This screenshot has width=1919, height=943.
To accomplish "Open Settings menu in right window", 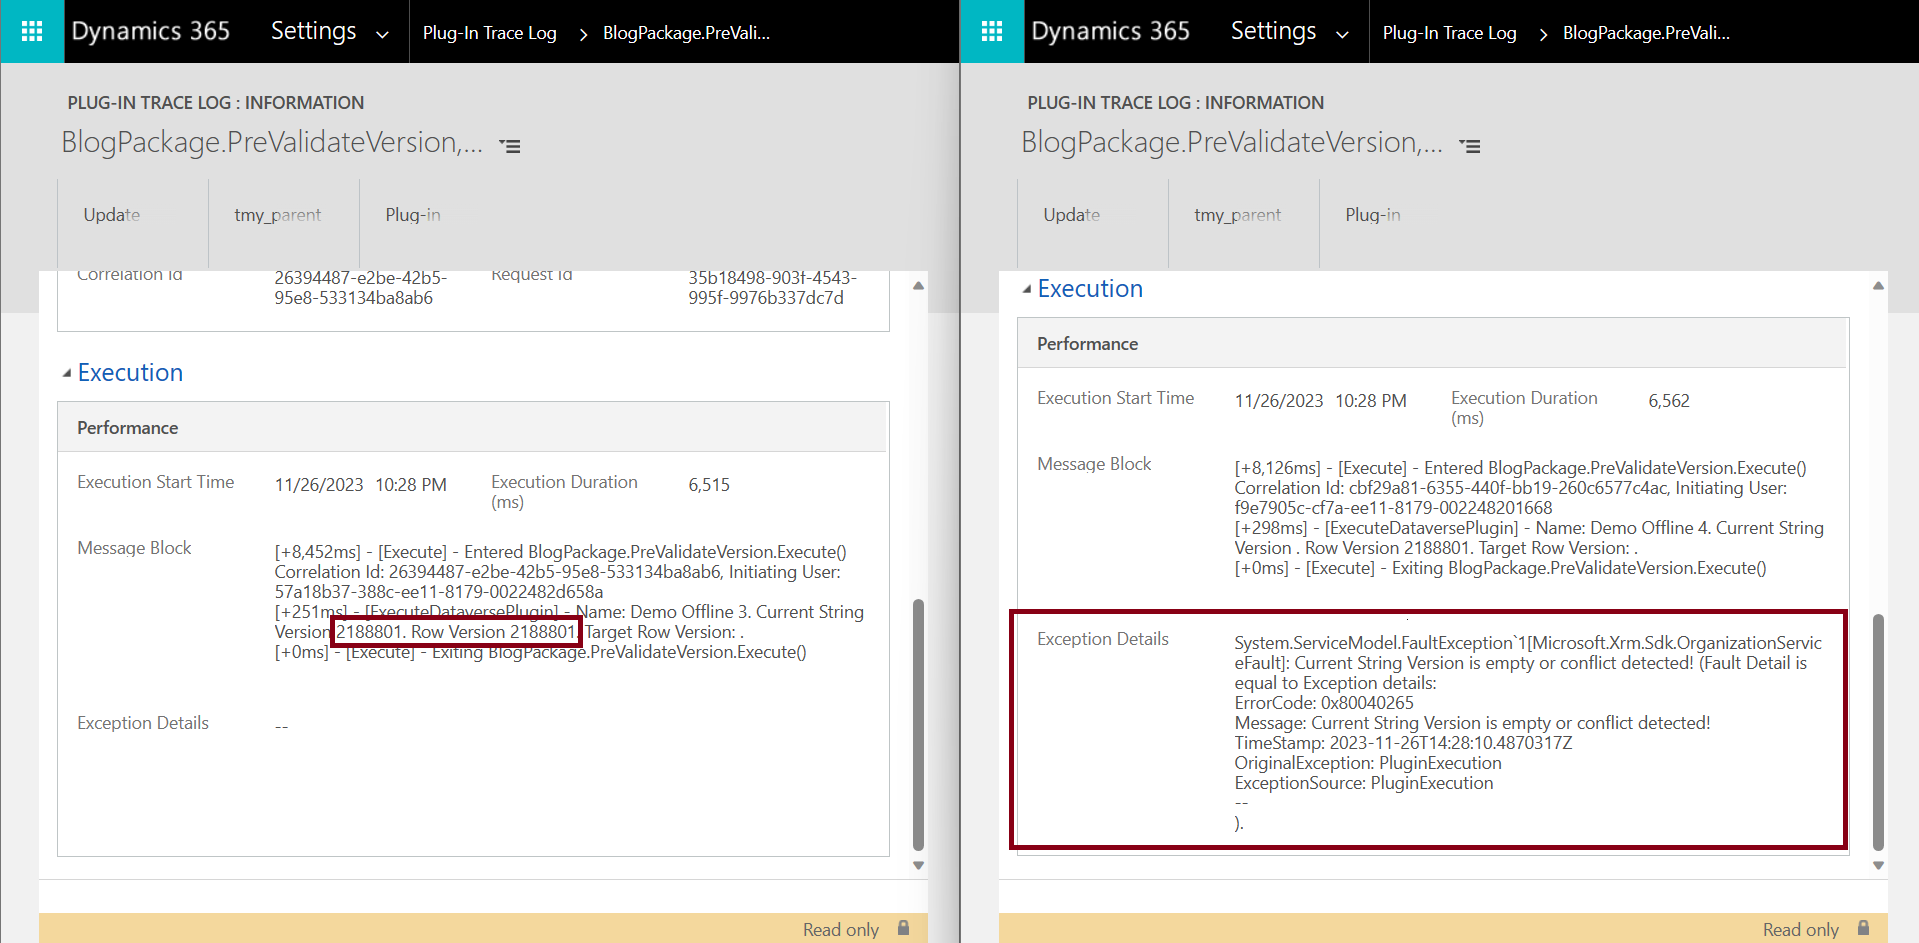I will pos(1273,31).
